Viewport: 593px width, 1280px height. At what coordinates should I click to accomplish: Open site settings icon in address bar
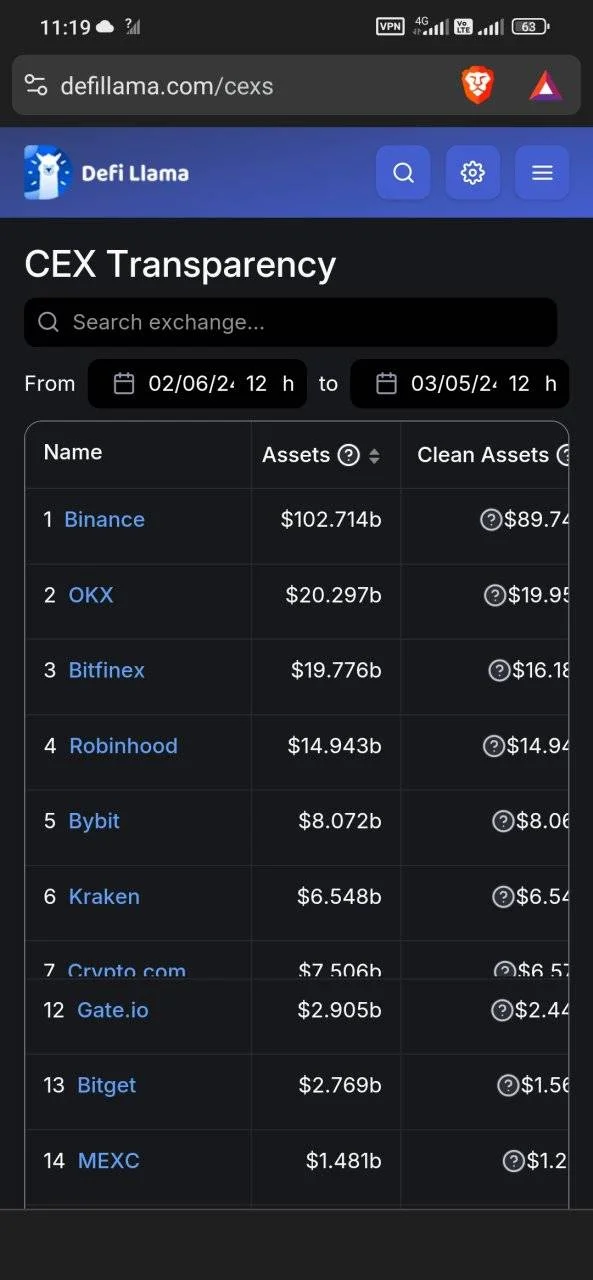pos(36,85)
